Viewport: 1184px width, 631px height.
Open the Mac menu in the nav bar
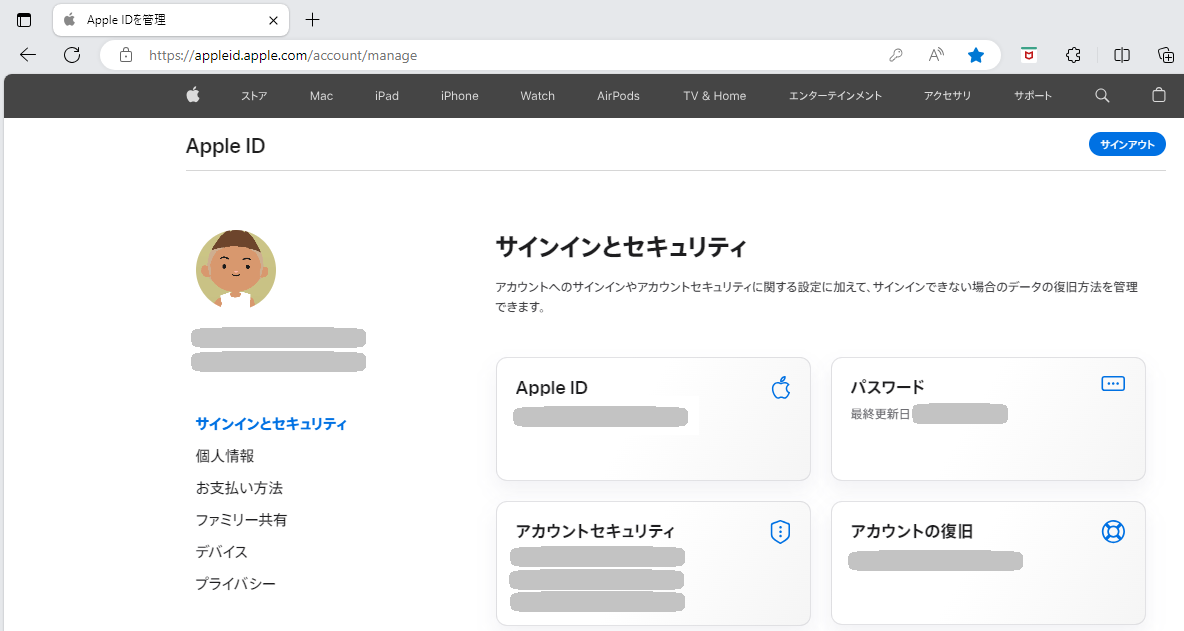pyautogui.click(x=321, y=96)
